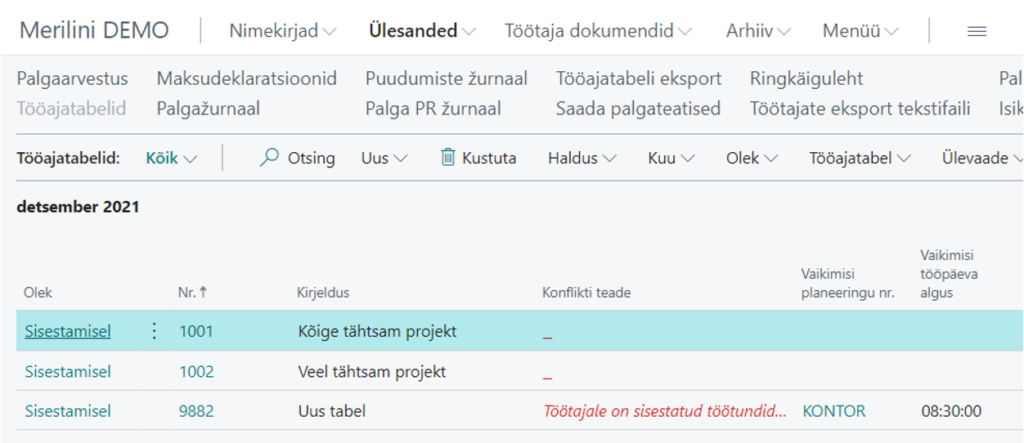This screenshot has height=443, width=1024.
Task: Navigate to Puudumiste žurnaal
Action: (446, 78)
